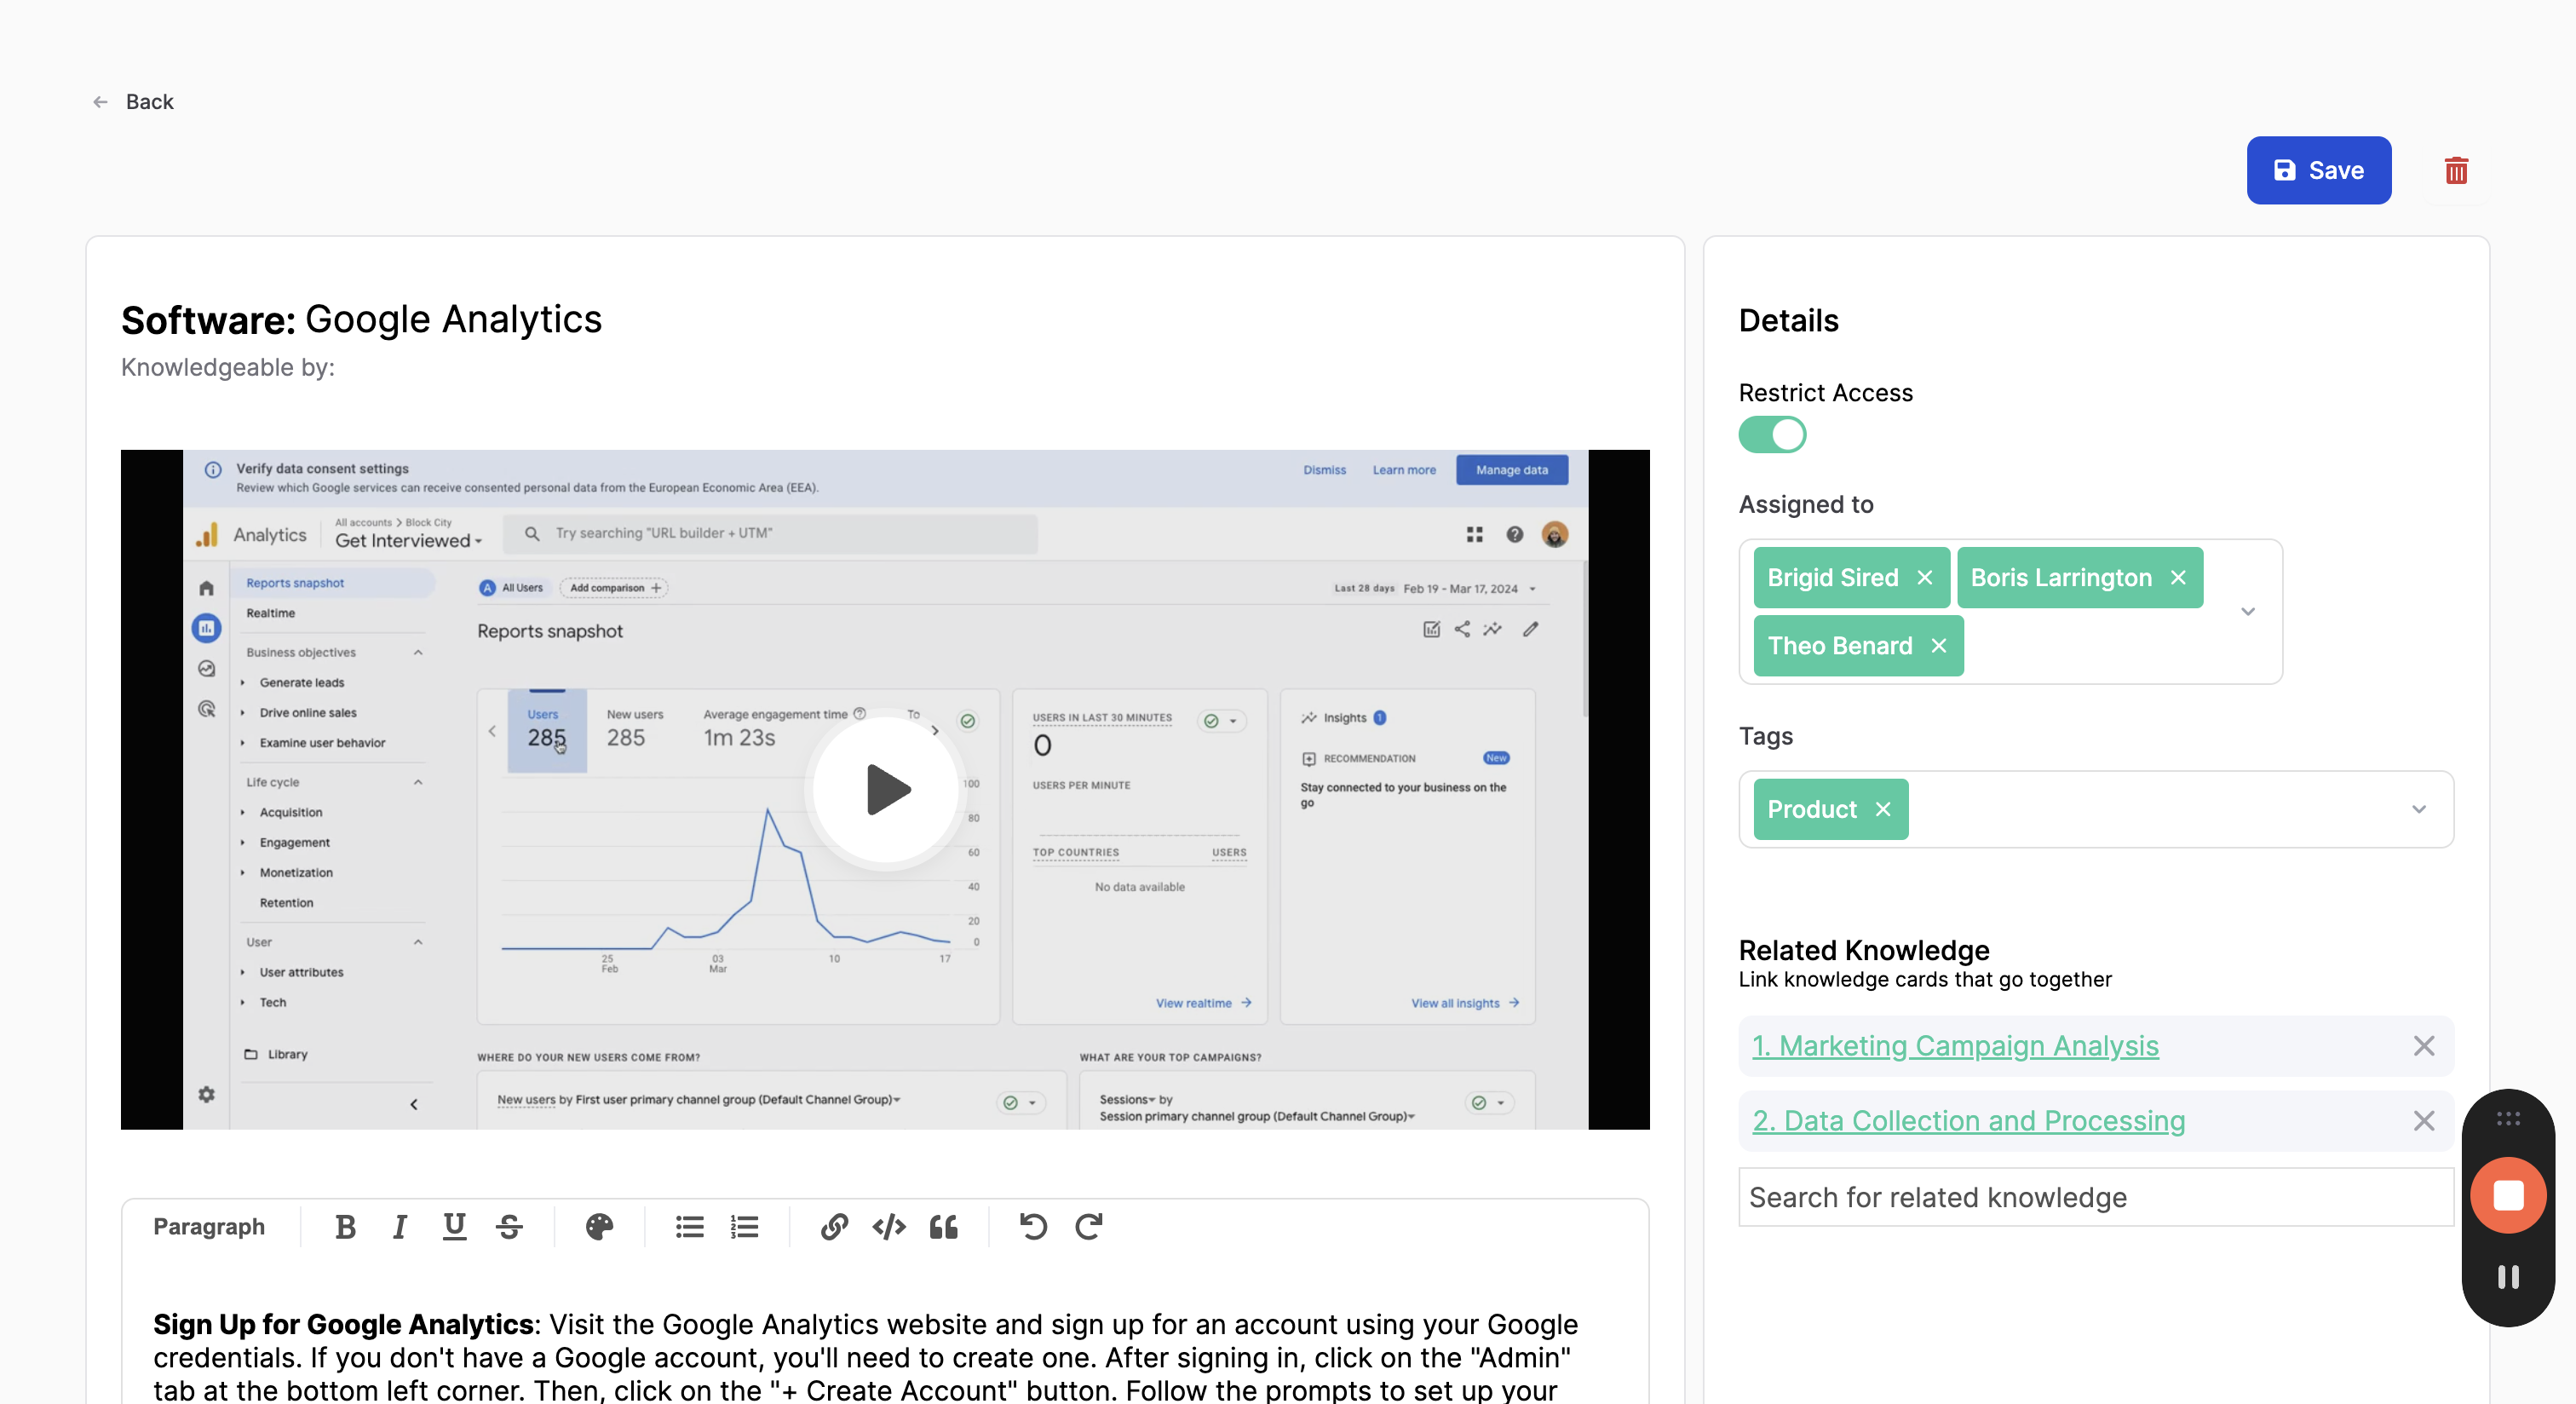This screenshot has width=2576, height=1404.
Task: Remove the Product tag
Action: [x=1883, y=809]
